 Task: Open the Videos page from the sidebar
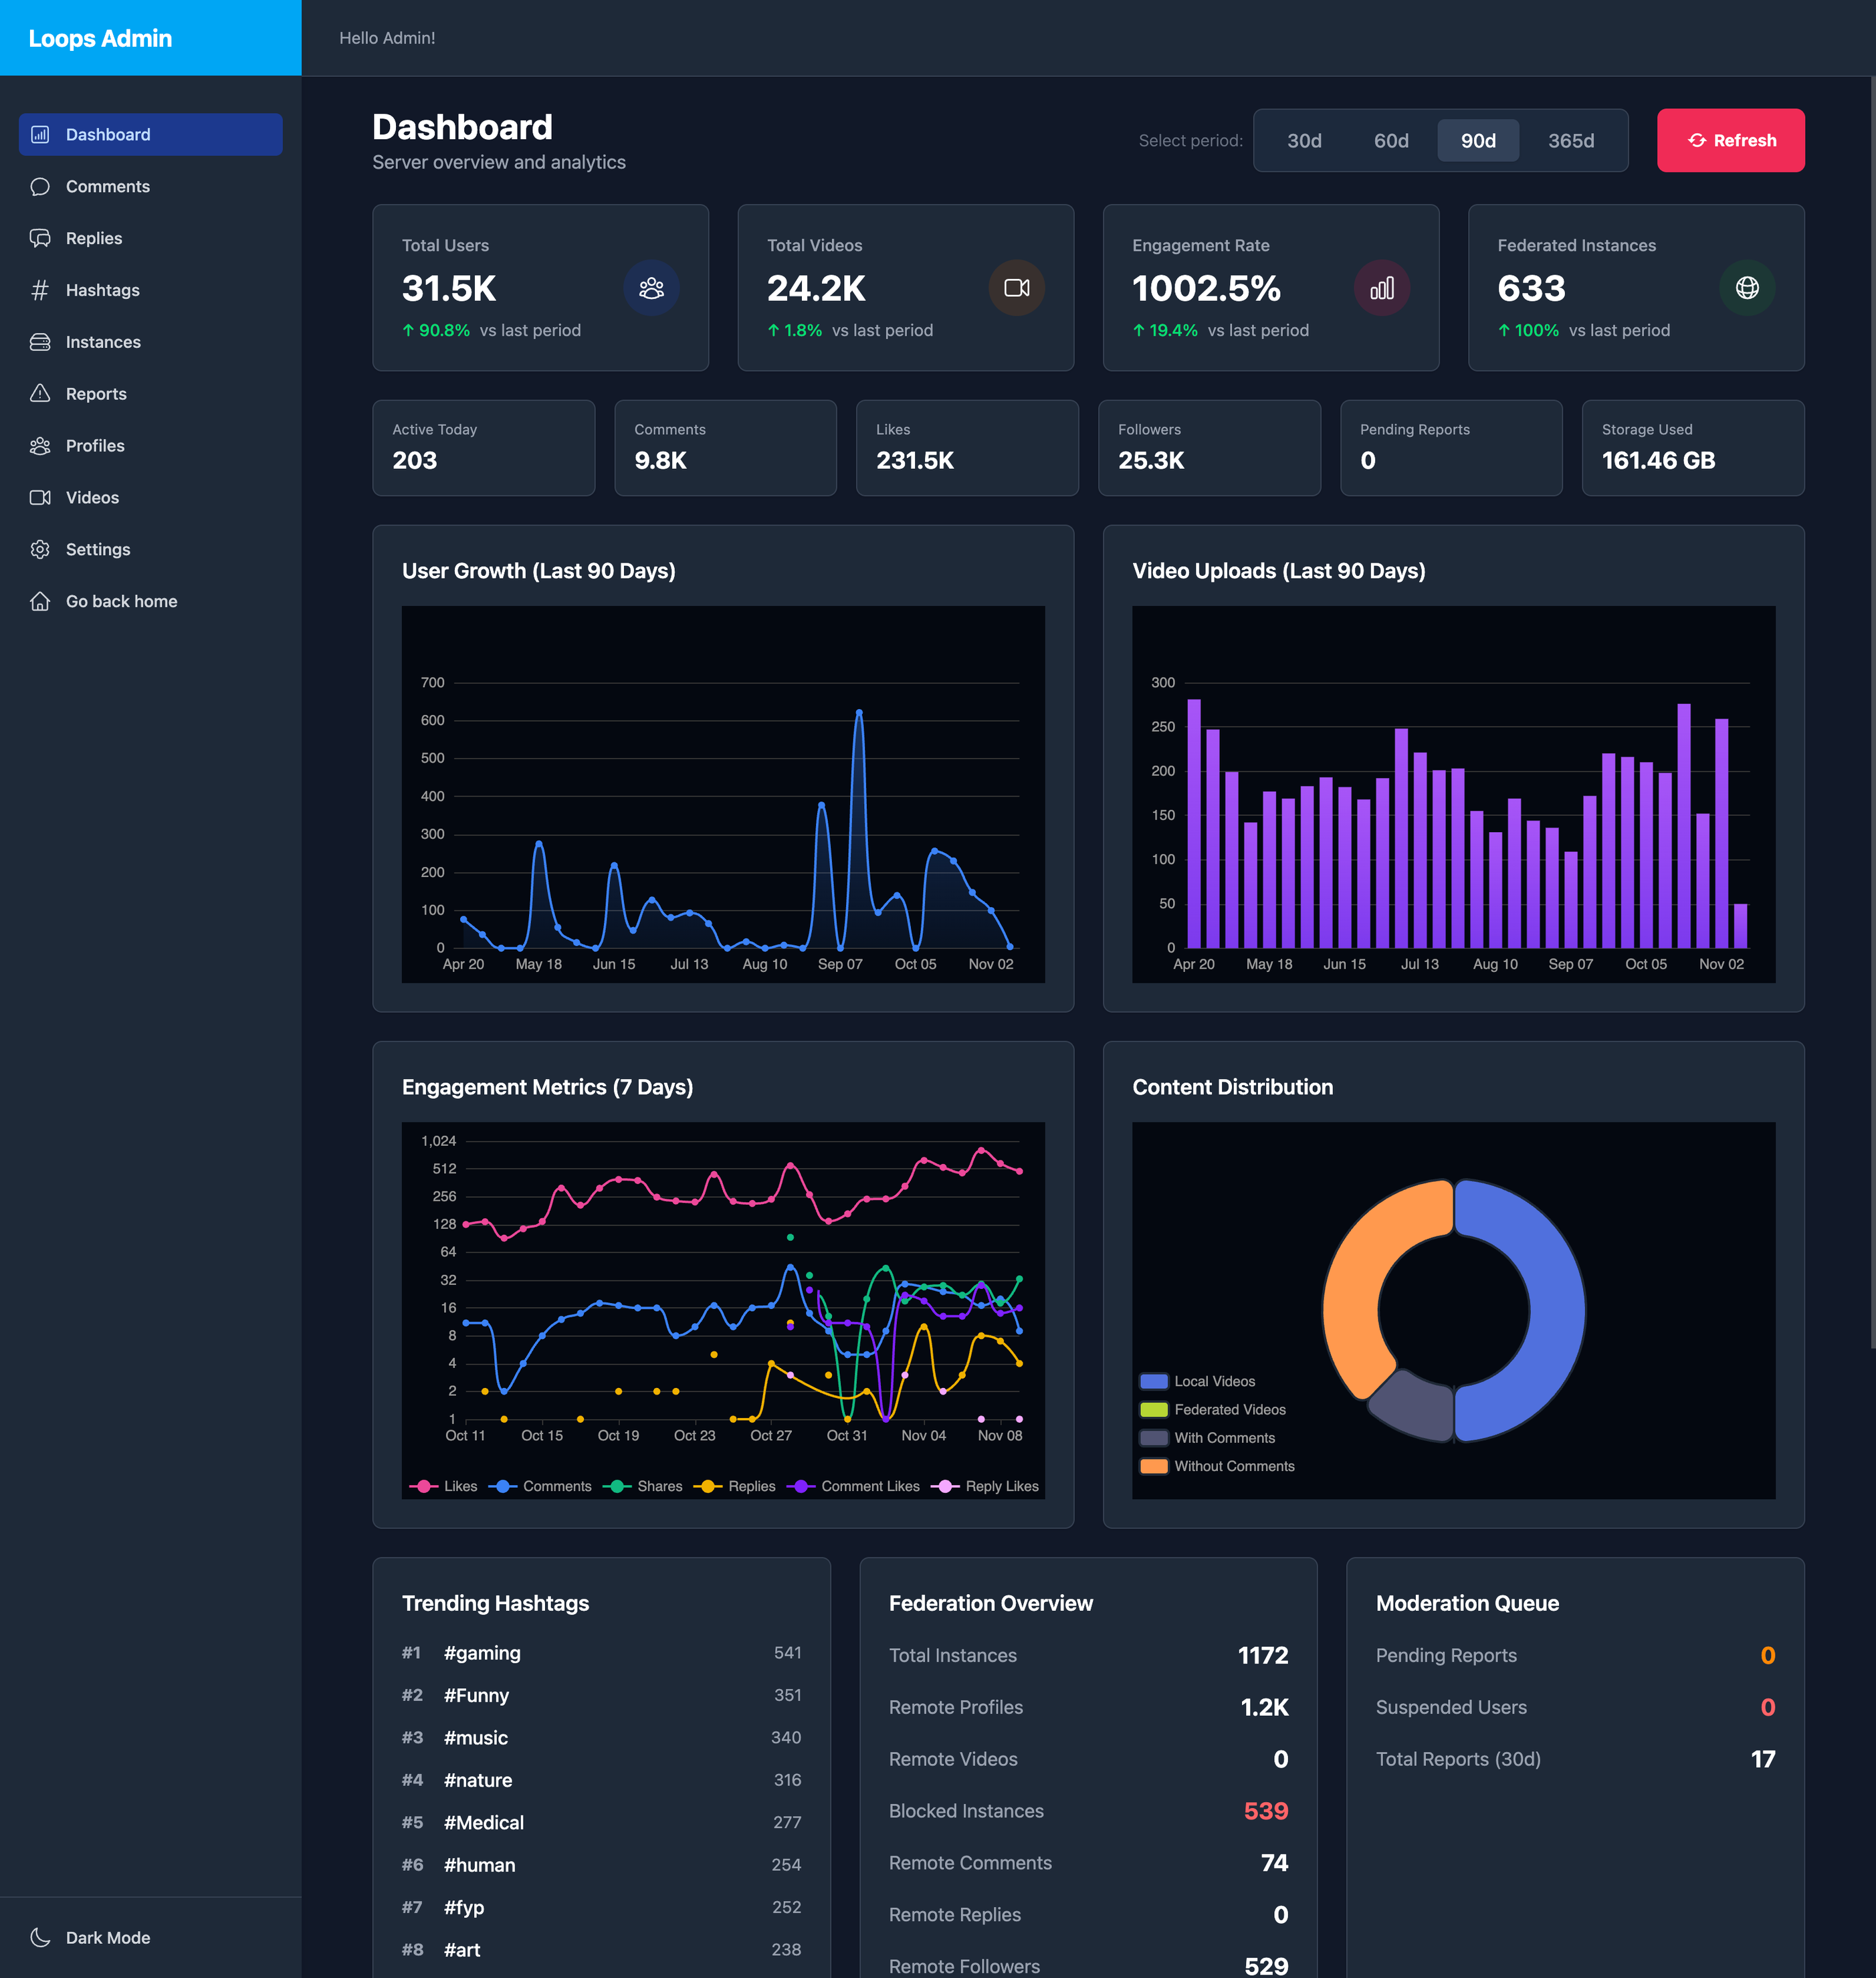click(92, 498)
